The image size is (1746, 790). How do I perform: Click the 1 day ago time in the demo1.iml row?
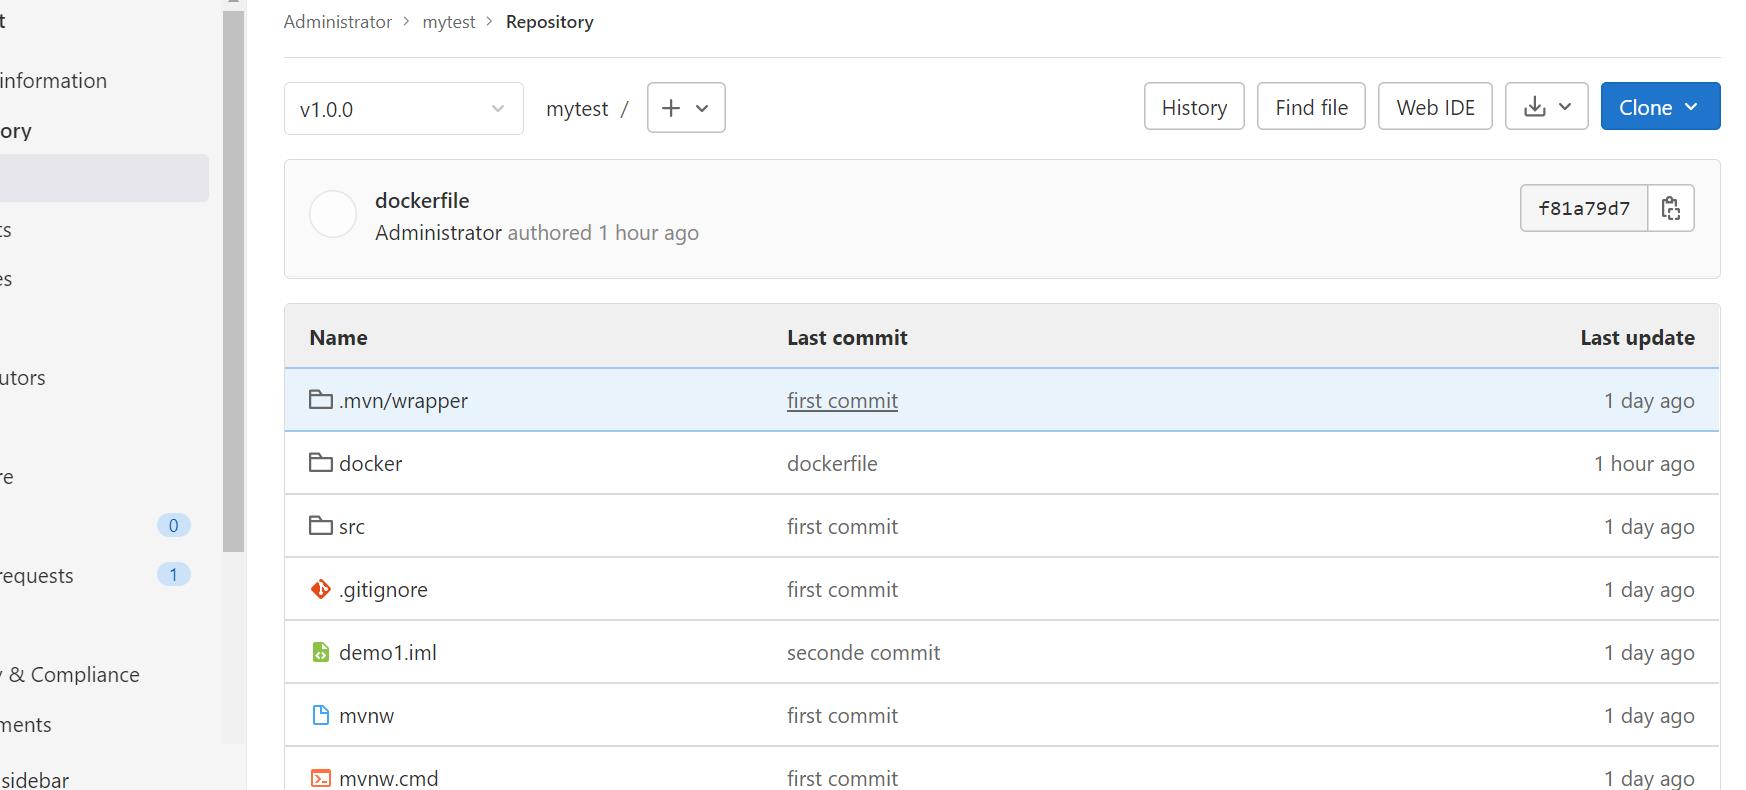(1649, 653)
